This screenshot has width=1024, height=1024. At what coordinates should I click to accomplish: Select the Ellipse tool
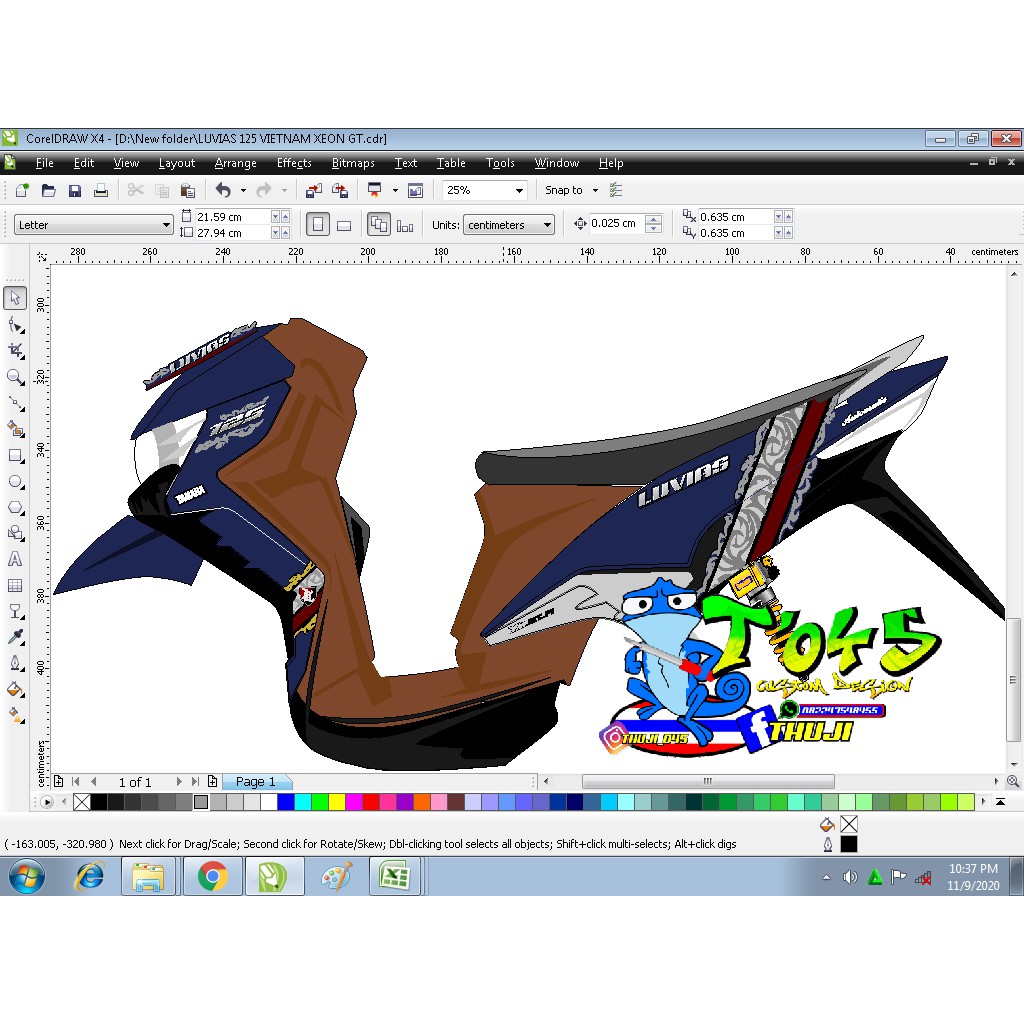[x=14, y=481]
